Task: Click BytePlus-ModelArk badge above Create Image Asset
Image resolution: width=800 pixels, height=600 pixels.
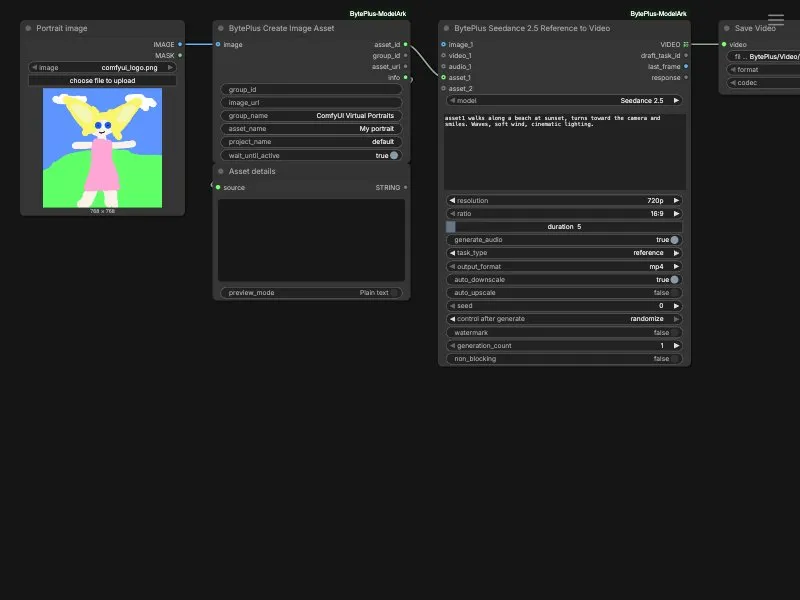Action: [x=378, y=14]
